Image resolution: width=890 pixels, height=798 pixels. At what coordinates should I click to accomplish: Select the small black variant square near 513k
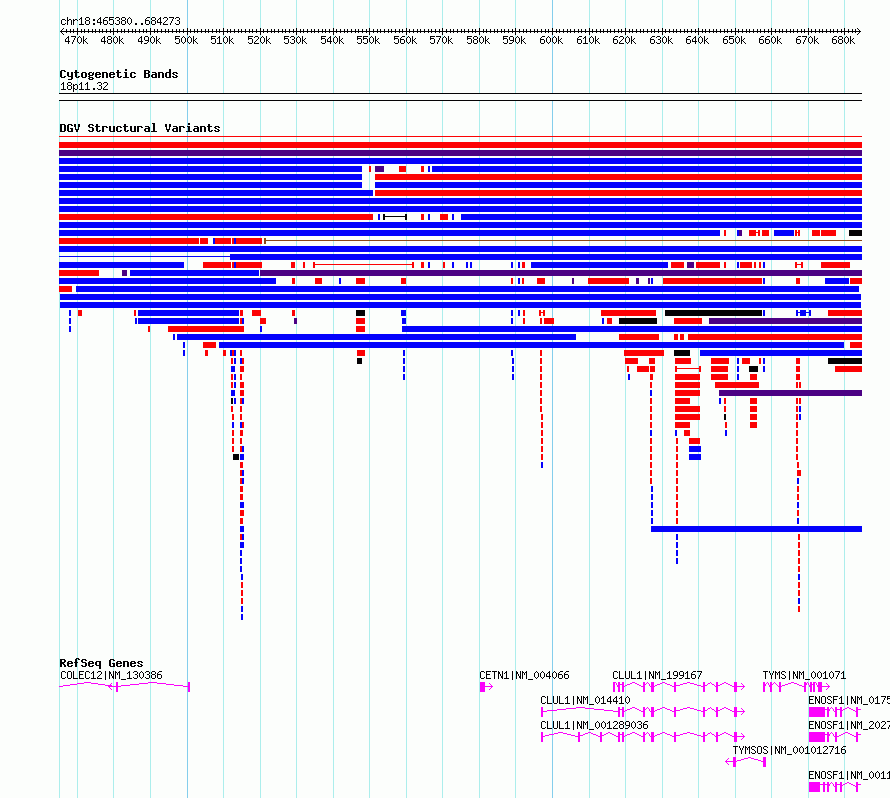[x=236, y=457]
